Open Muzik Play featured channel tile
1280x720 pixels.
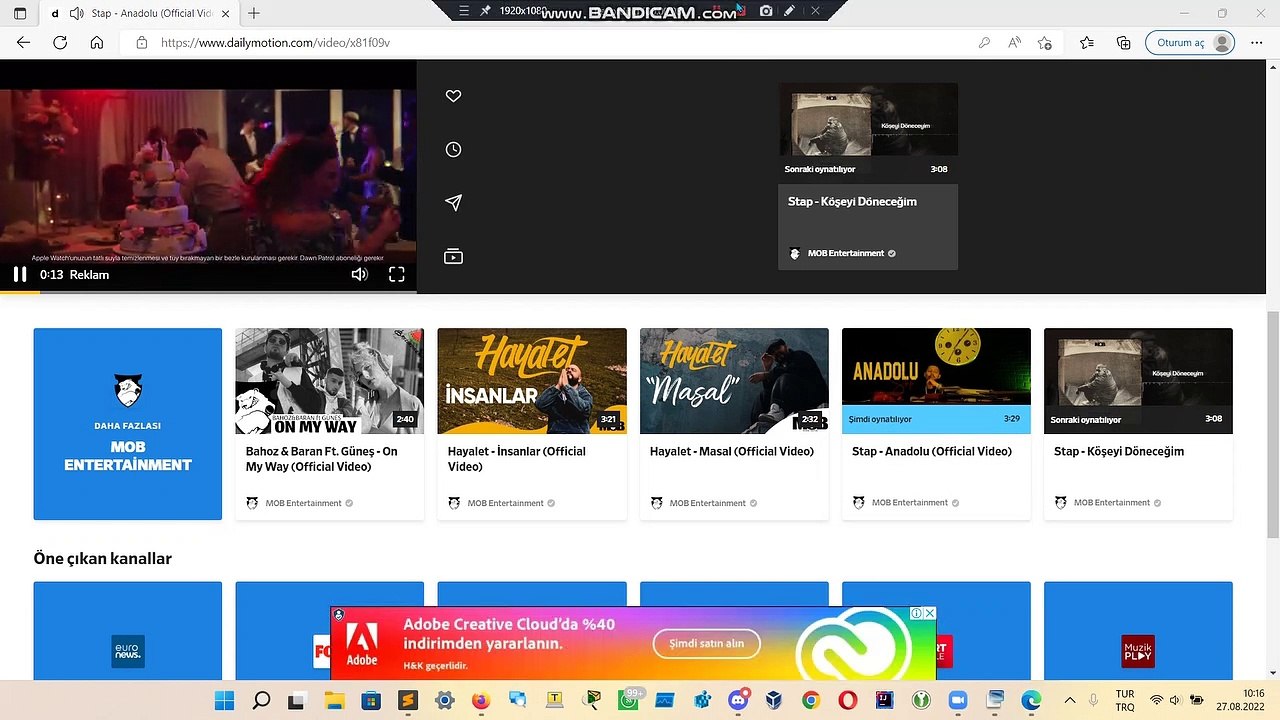(x=1138, y=631)
